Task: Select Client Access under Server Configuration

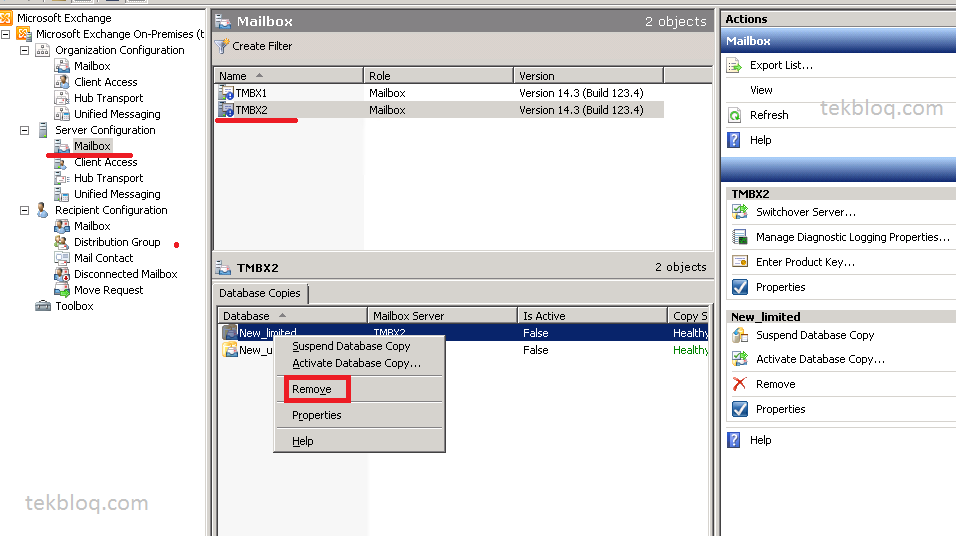Action: tap(105, 162)
